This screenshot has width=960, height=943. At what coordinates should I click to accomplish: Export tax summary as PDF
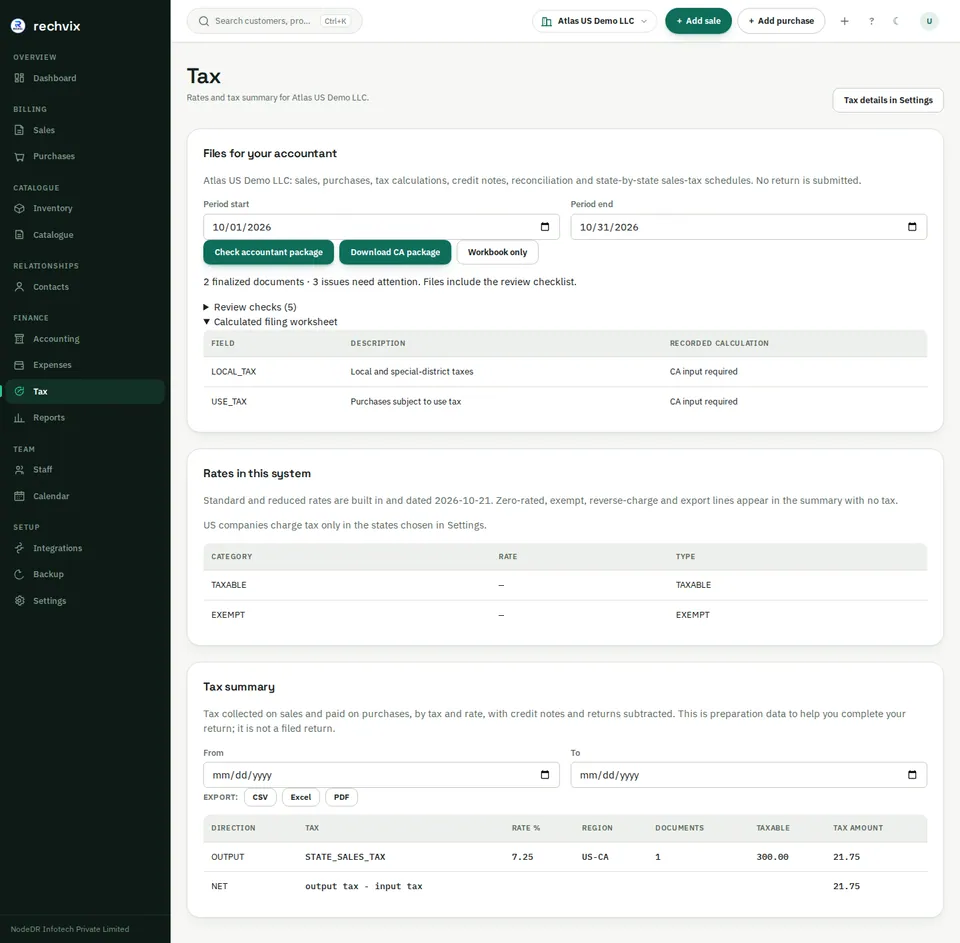click(x=342, y=797)
